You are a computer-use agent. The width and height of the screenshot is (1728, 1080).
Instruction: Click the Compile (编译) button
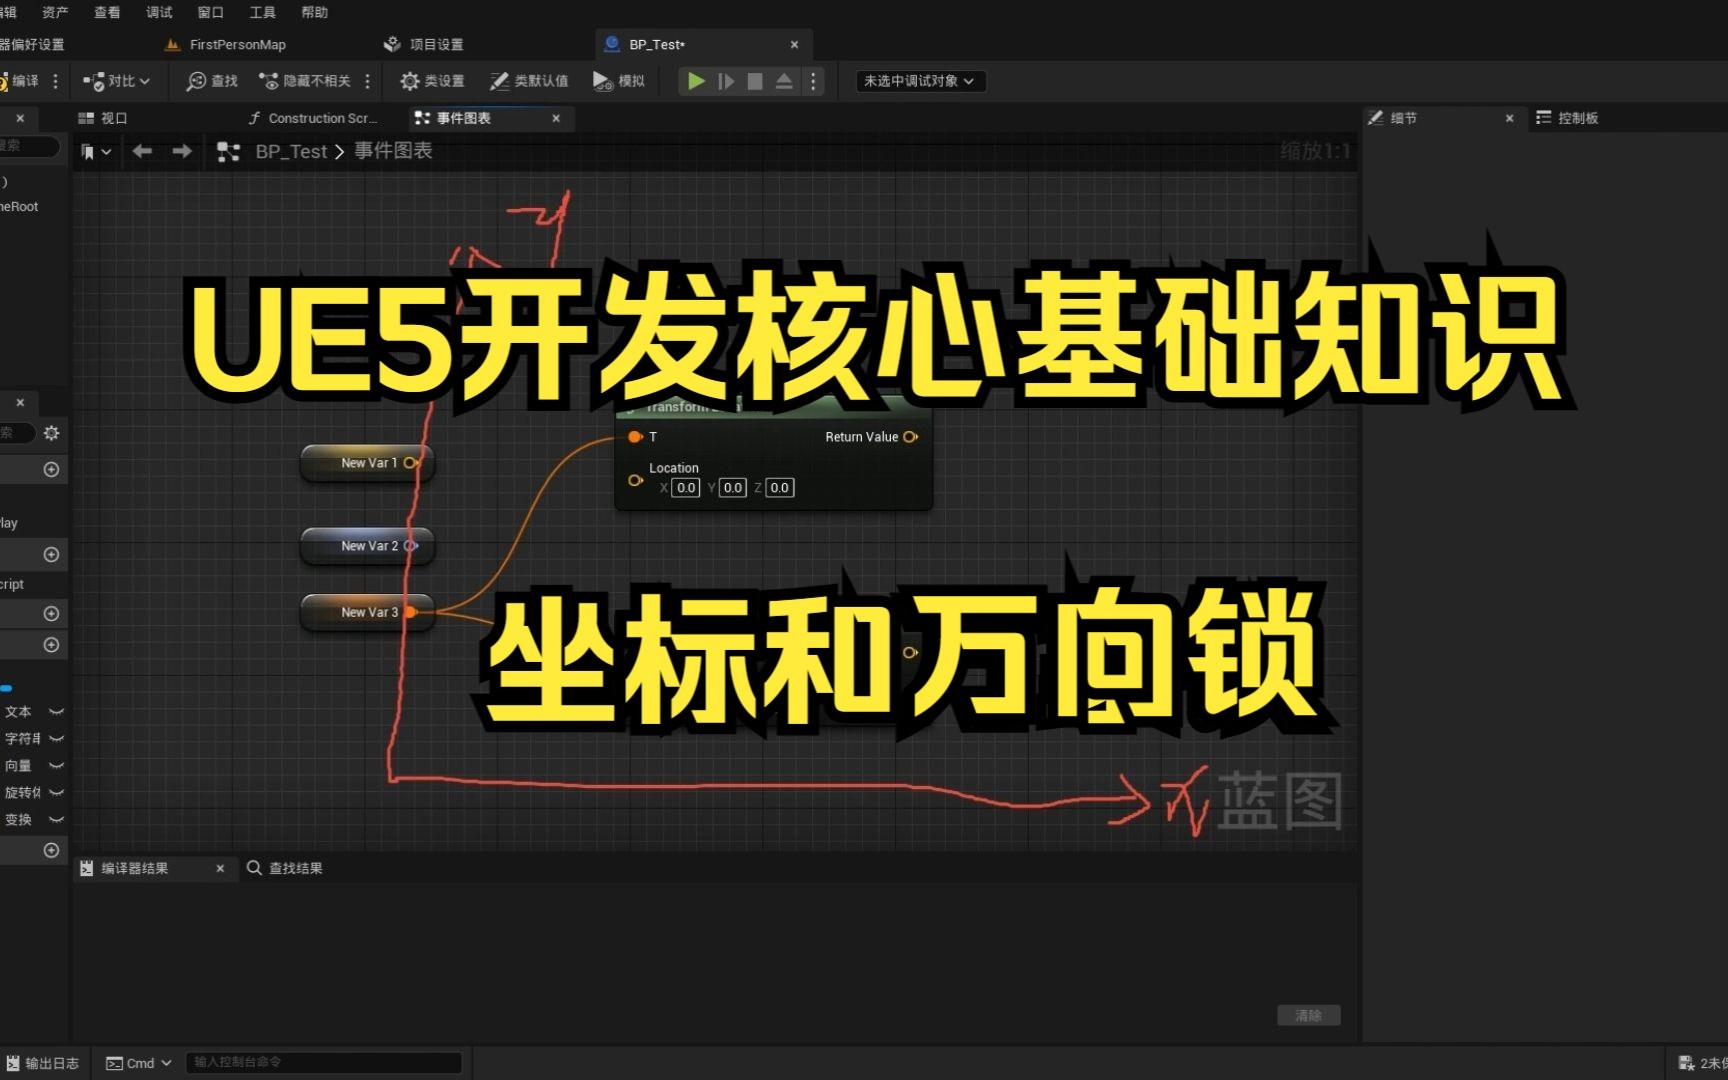click(x=20, y=81)
